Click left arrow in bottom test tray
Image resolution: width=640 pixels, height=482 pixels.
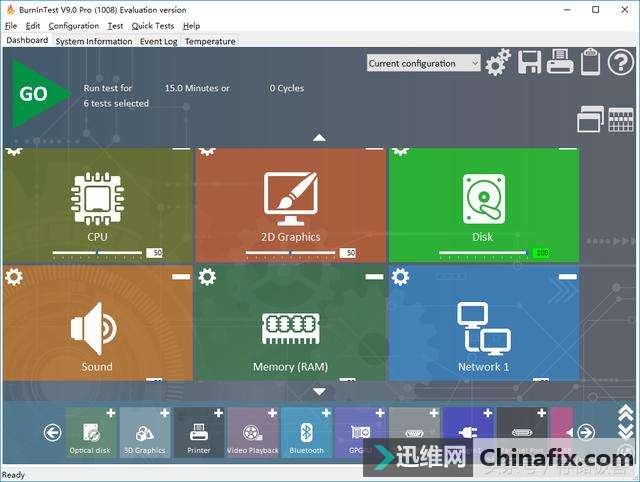pyautogui.click(x=53, y=433)
